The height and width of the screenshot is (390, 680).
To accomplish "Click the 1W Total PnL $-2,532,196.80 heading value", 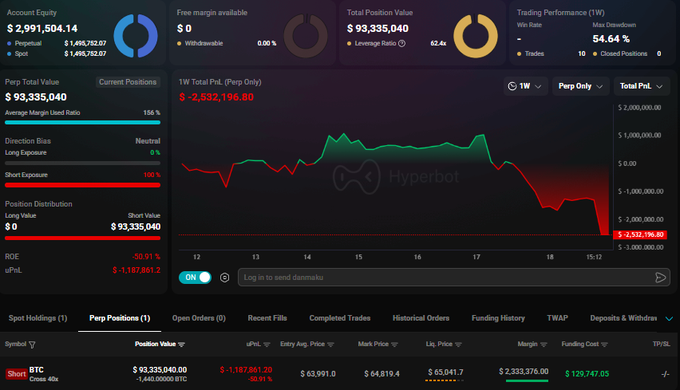I will [x=216, y=97].
